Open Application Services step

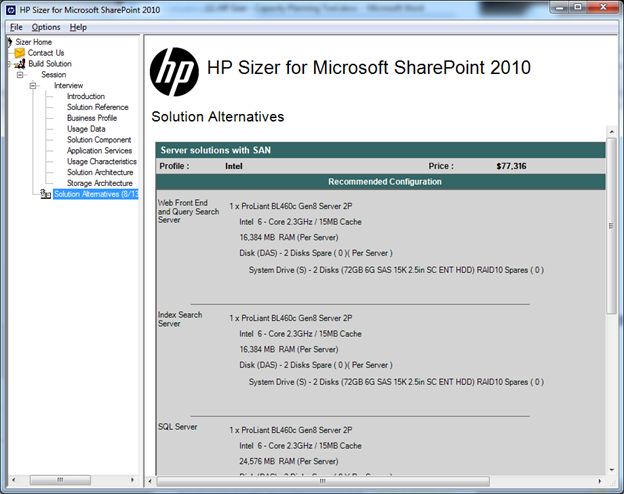click(x=99, y=150)
